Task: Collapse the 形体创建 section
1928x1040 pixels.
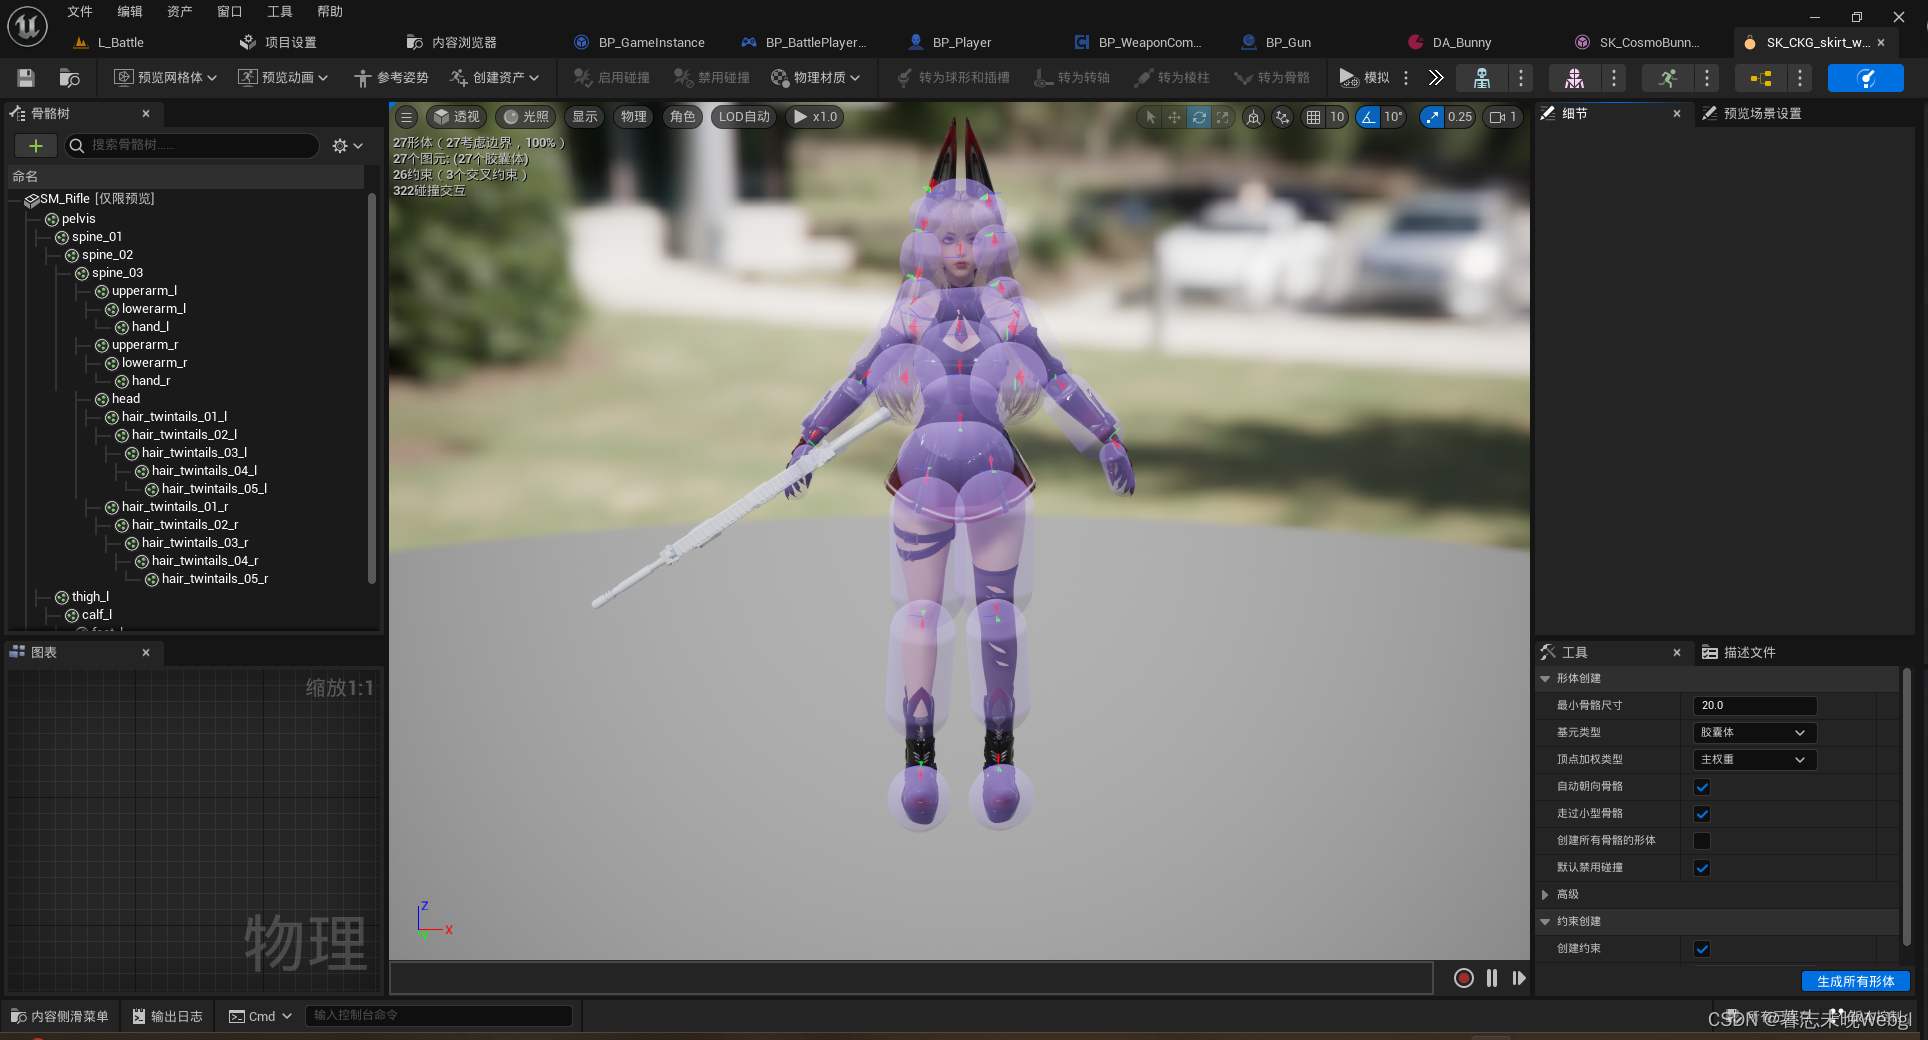Action: (1545, 679)
